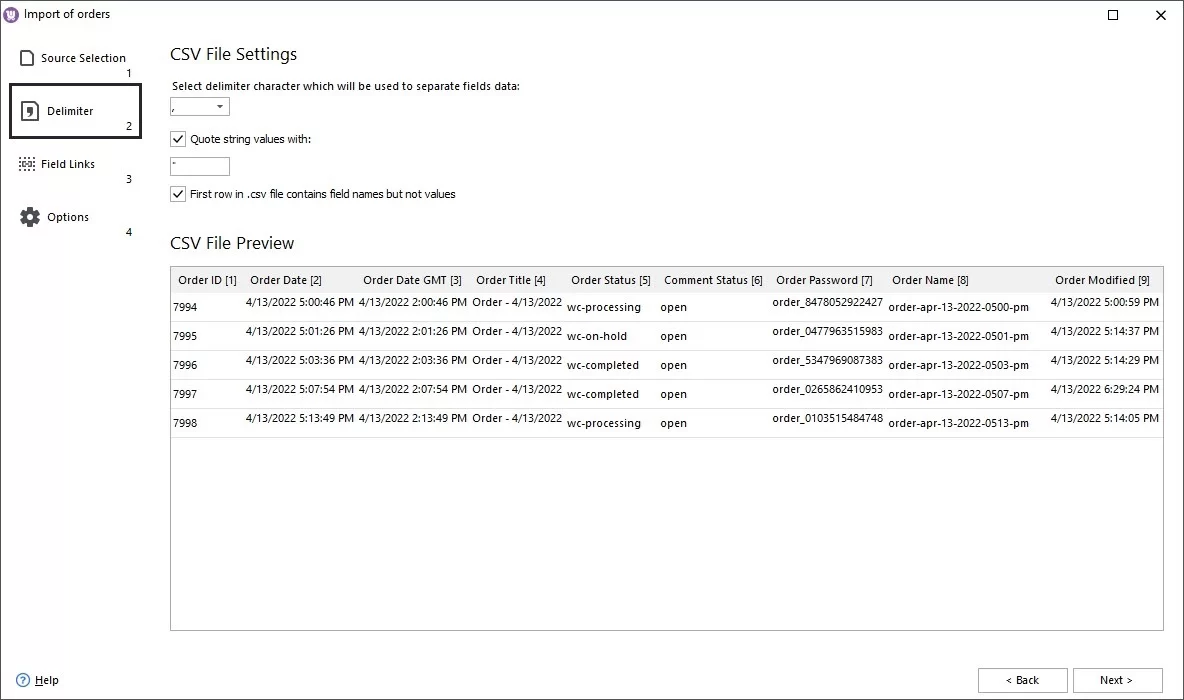Viewport: 1184px width, 700px height.
Task: Open the delimiter character dropdown
Action: tap(222, 106)
